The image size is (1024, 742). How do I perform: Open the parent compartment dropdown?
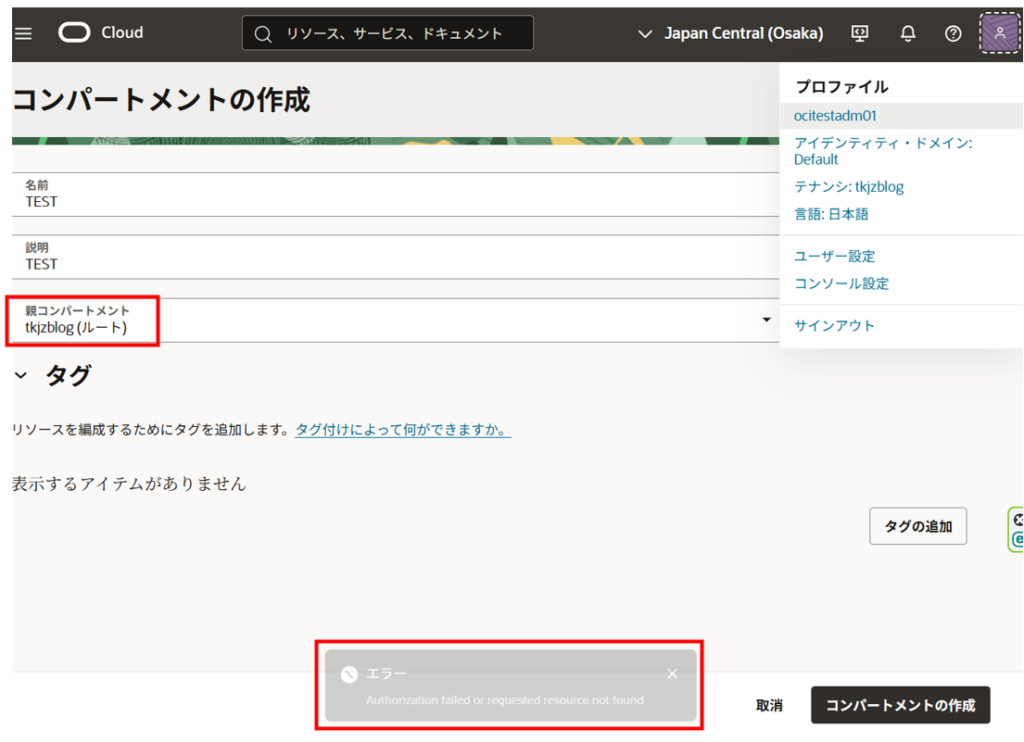tap(766, 320)
